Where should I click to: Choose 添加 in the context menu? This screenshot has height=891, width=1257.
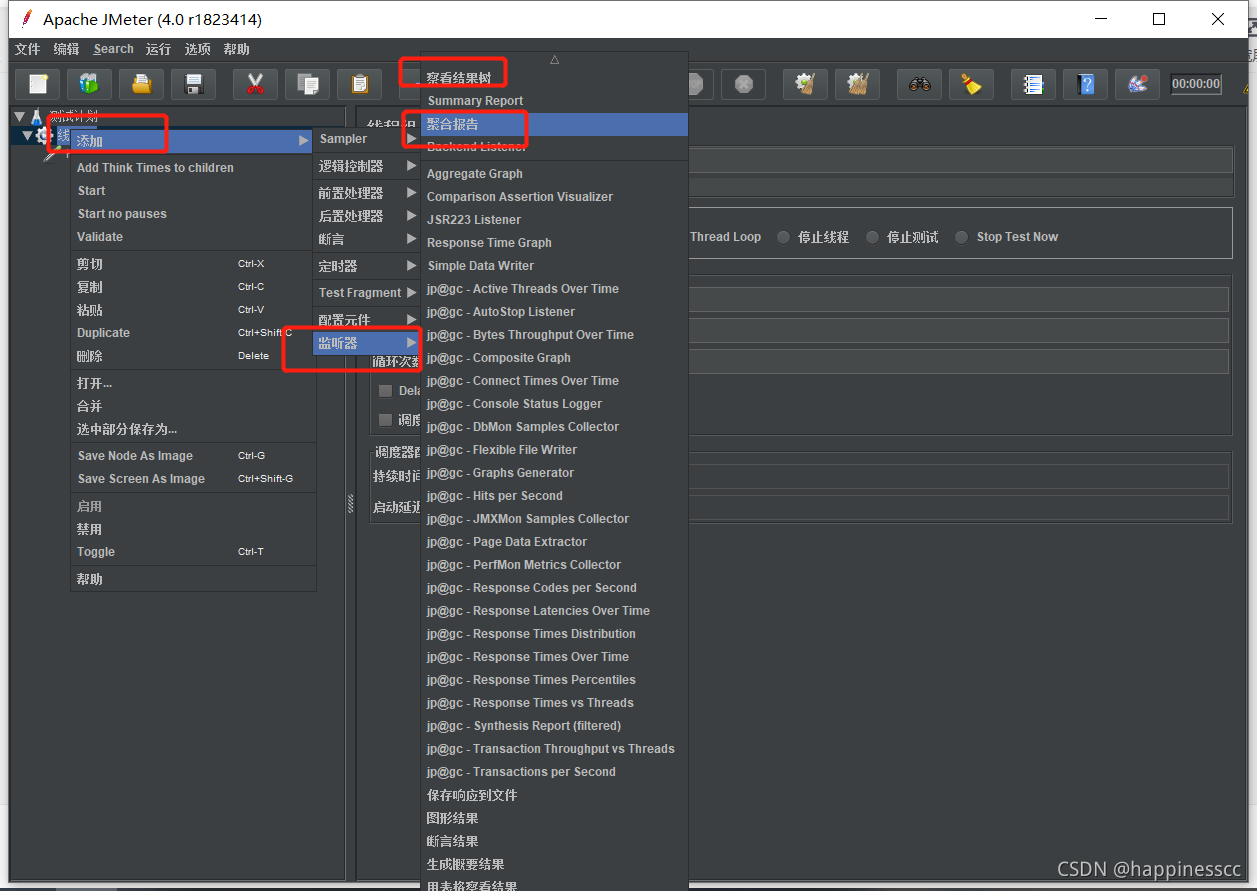point(192,141)
